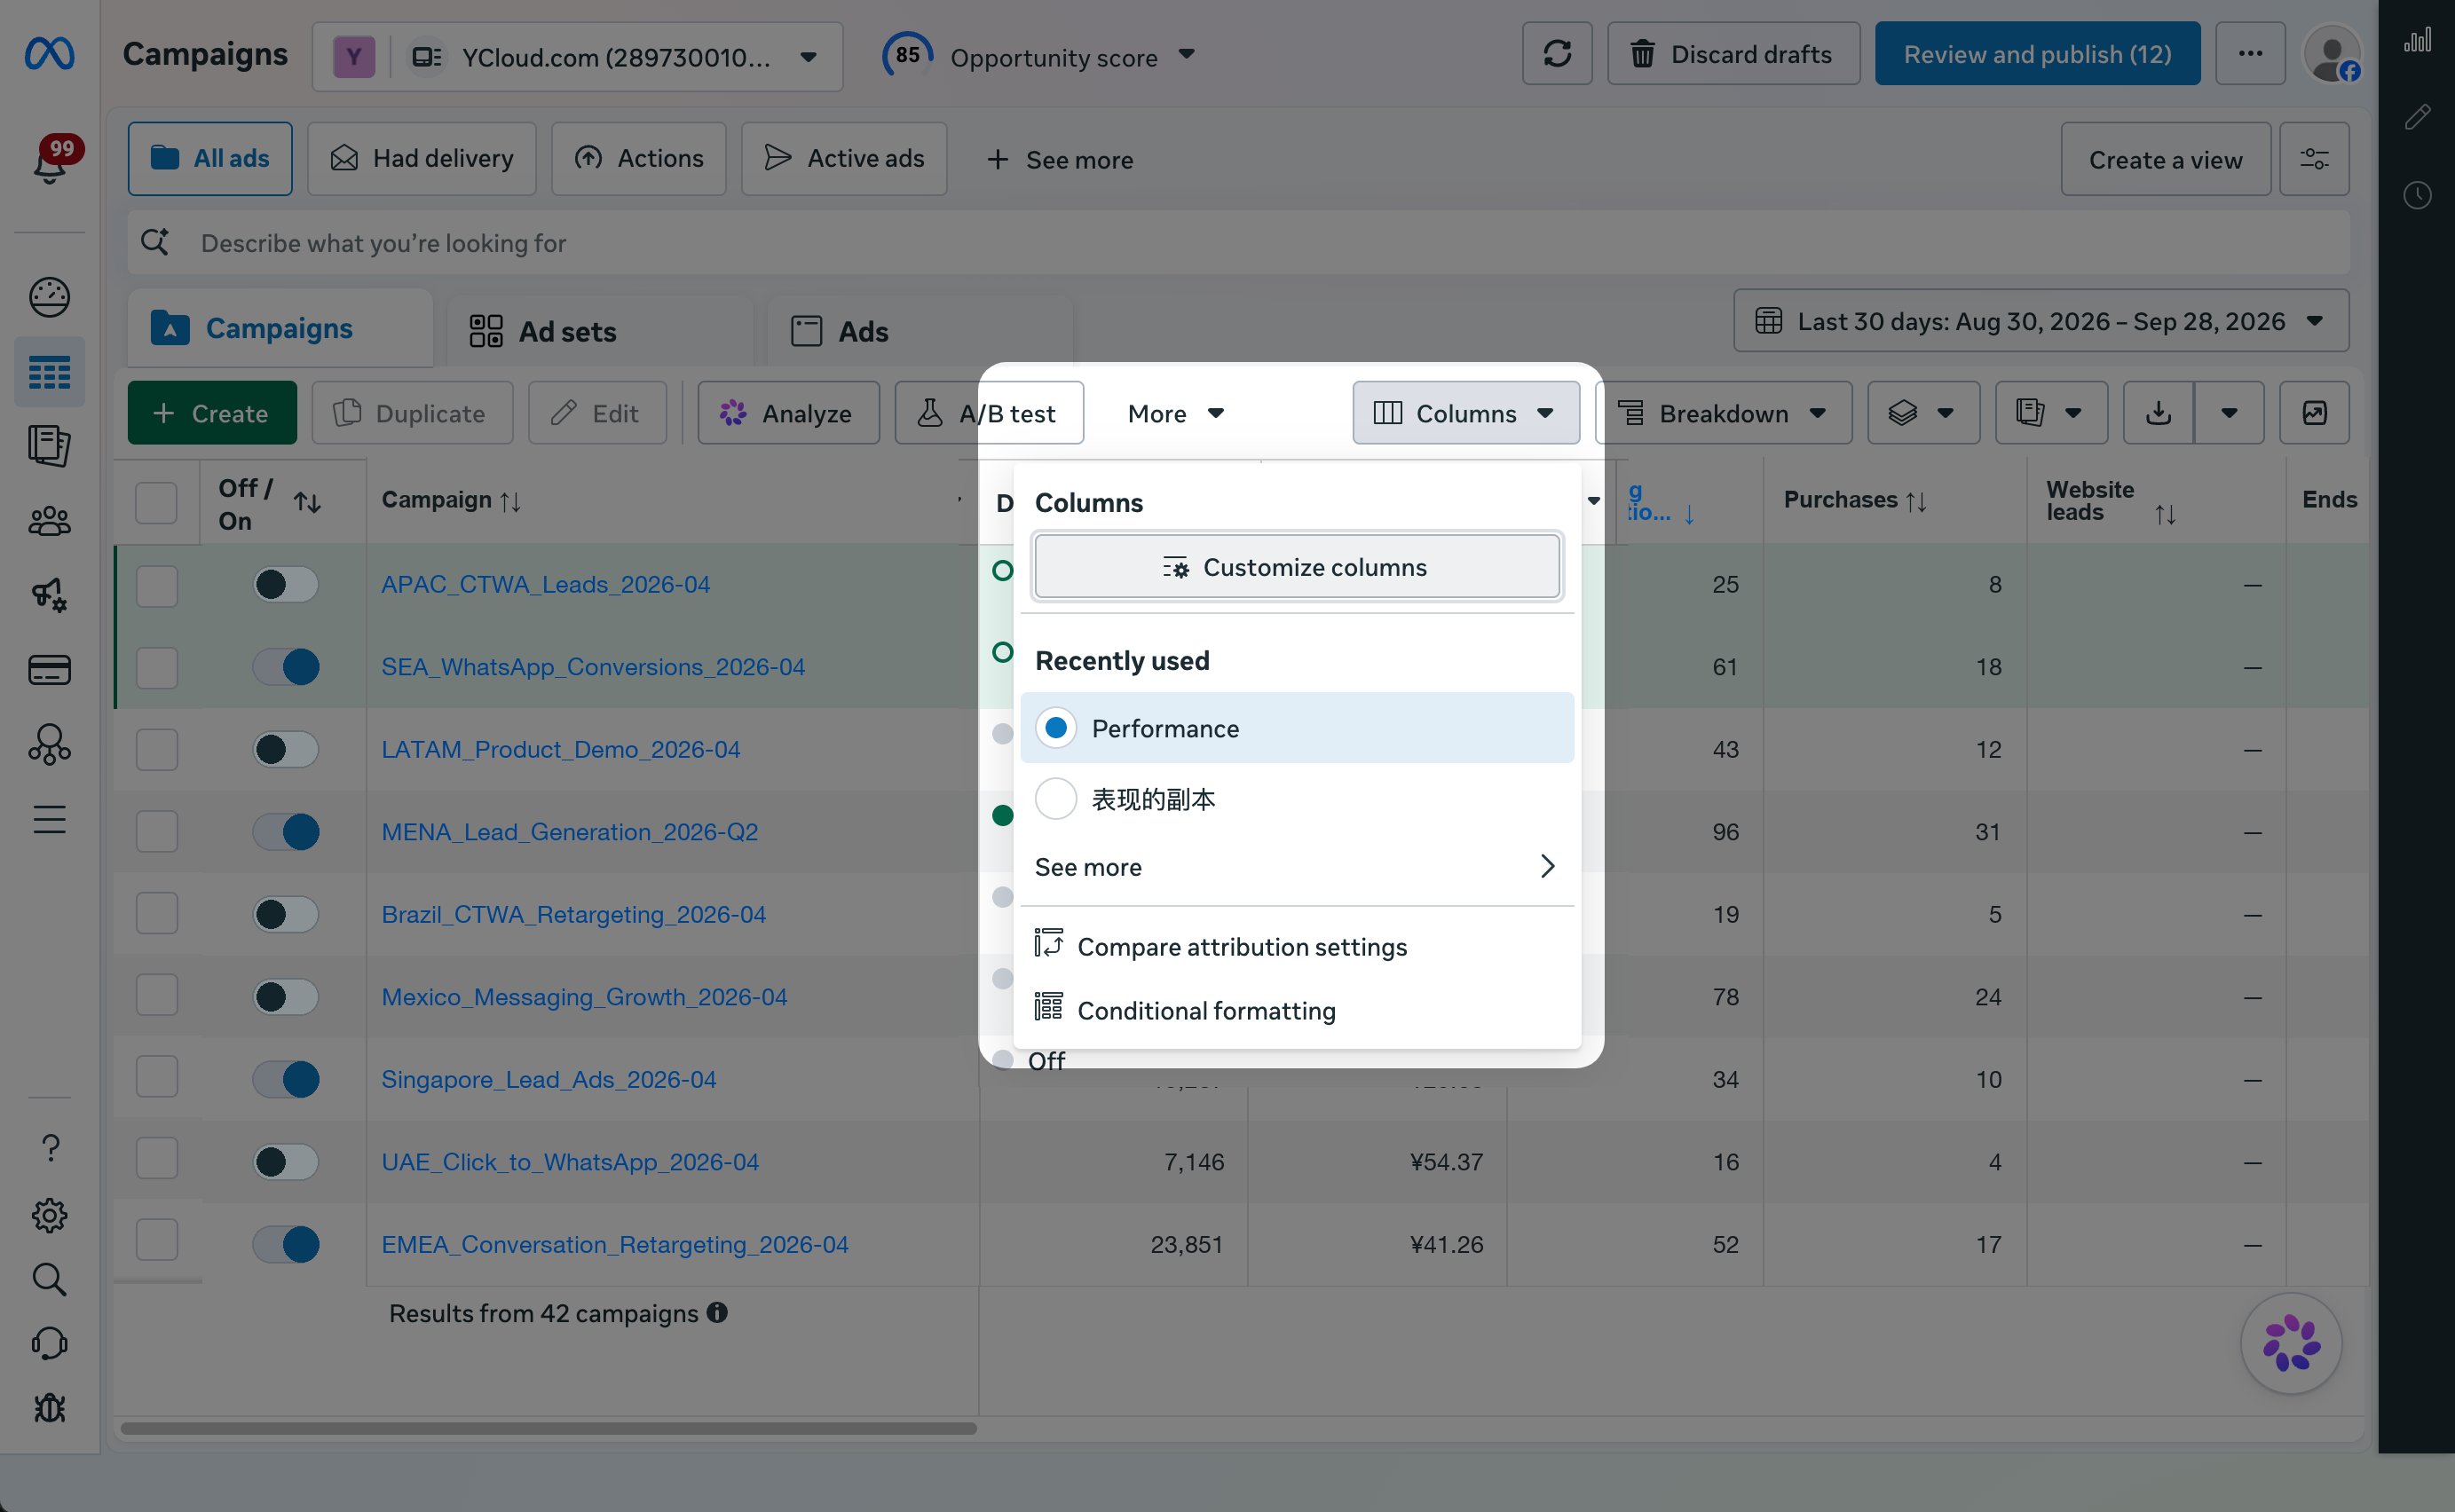Expand See more column presets
The image size is (2455, 1512).
point(1297,867)
